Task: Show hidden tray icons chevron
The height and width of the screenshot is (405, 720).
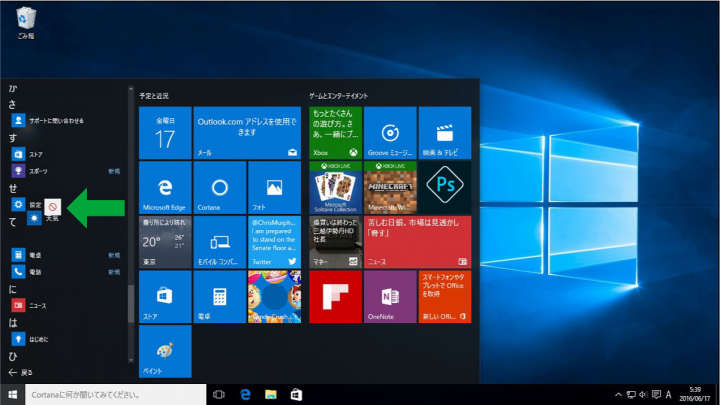Action: tap(618, 394)
